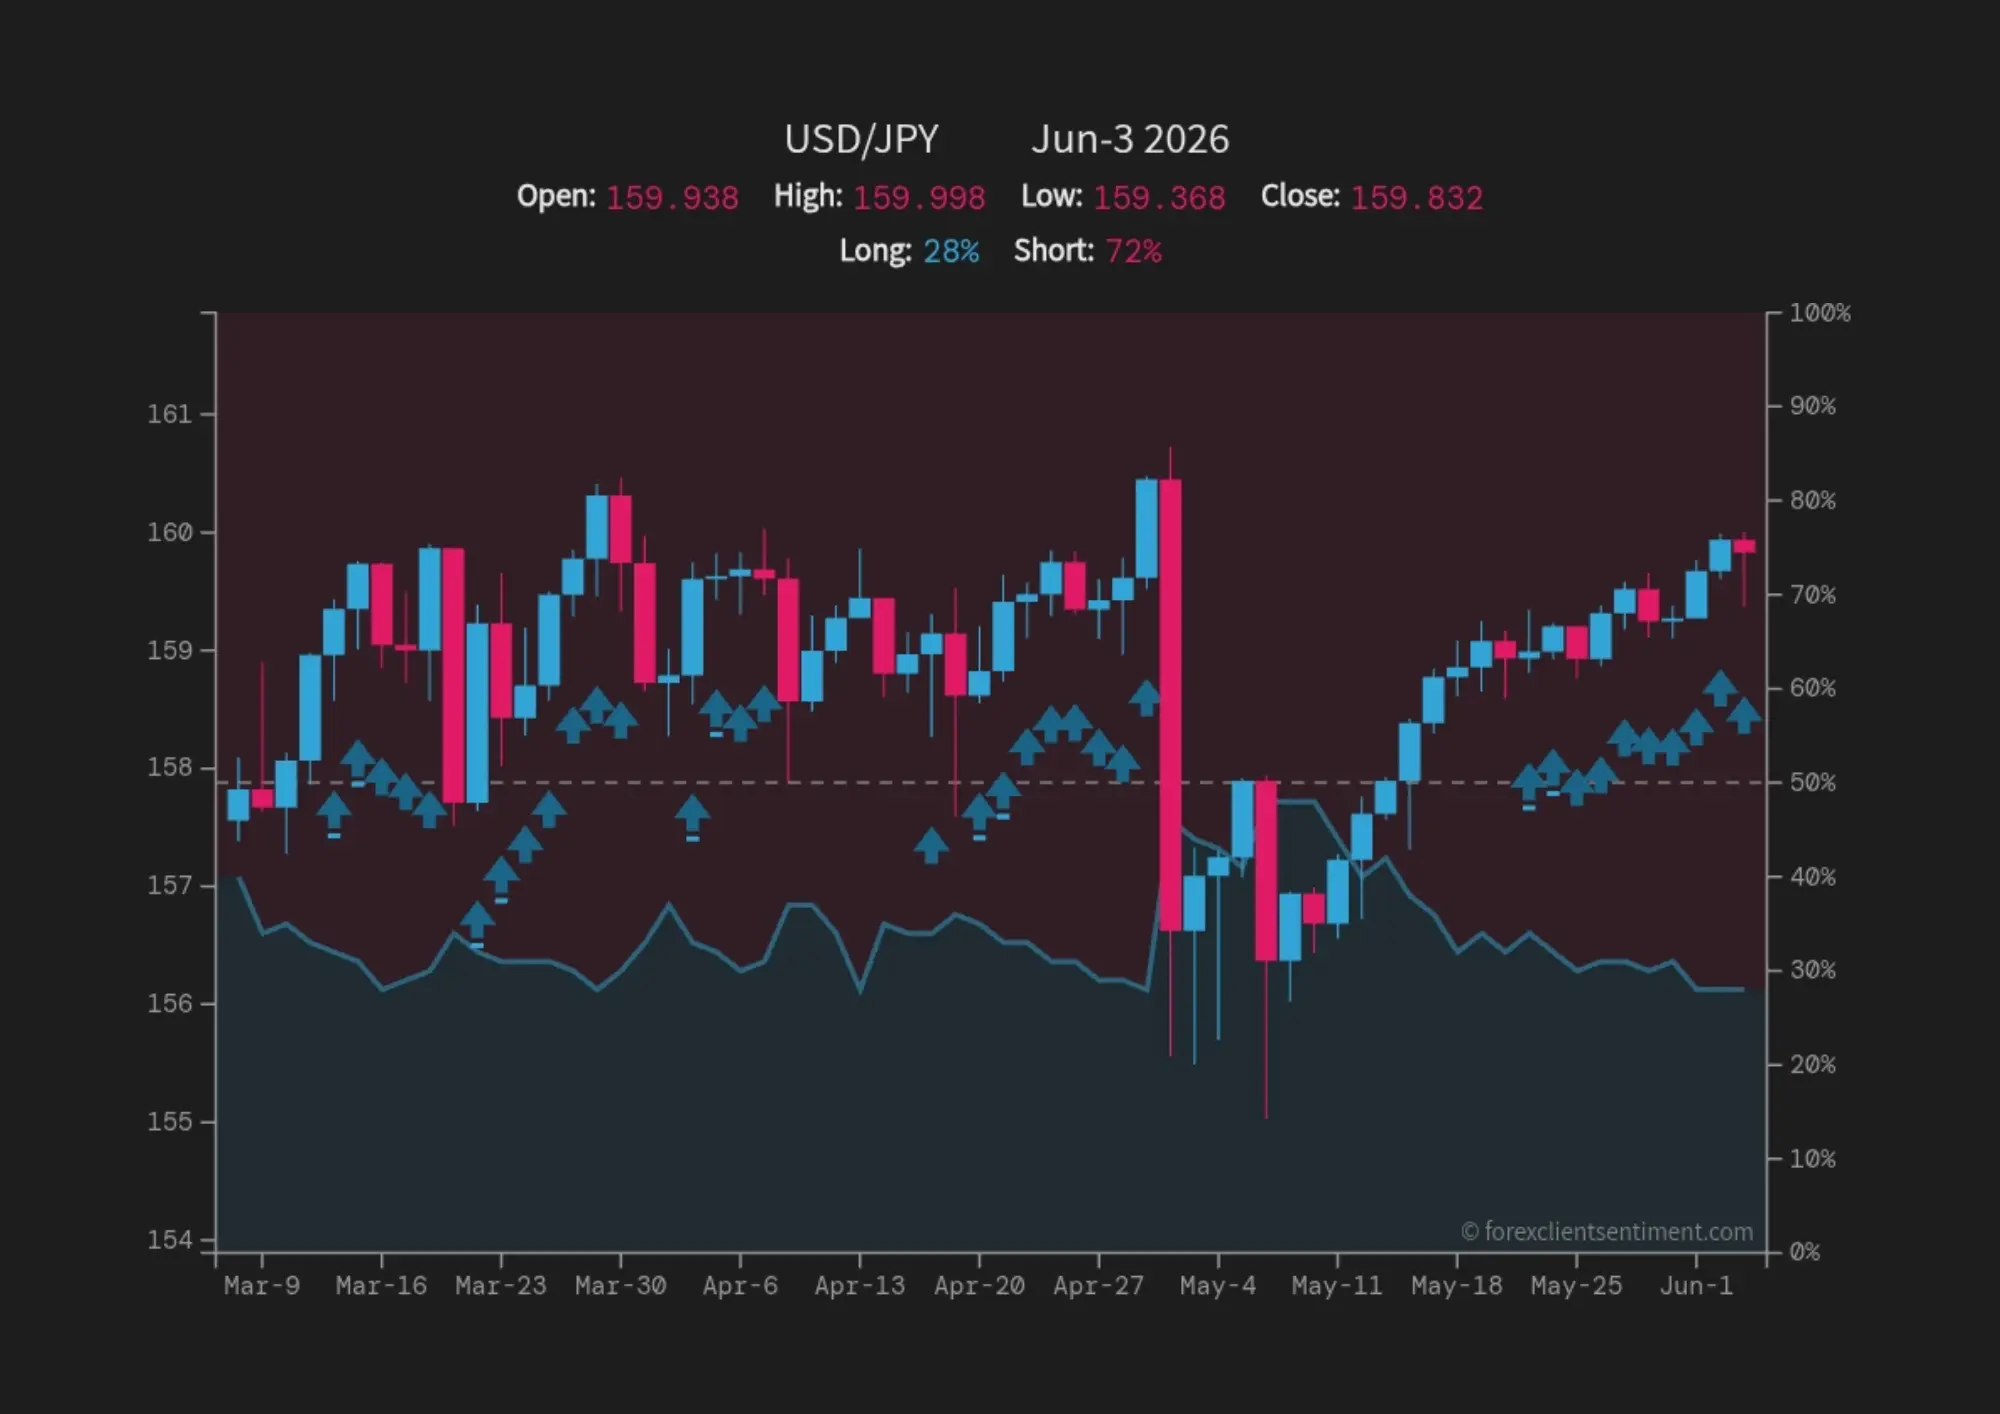Click the 155 price axis label

click(169, 1121)
